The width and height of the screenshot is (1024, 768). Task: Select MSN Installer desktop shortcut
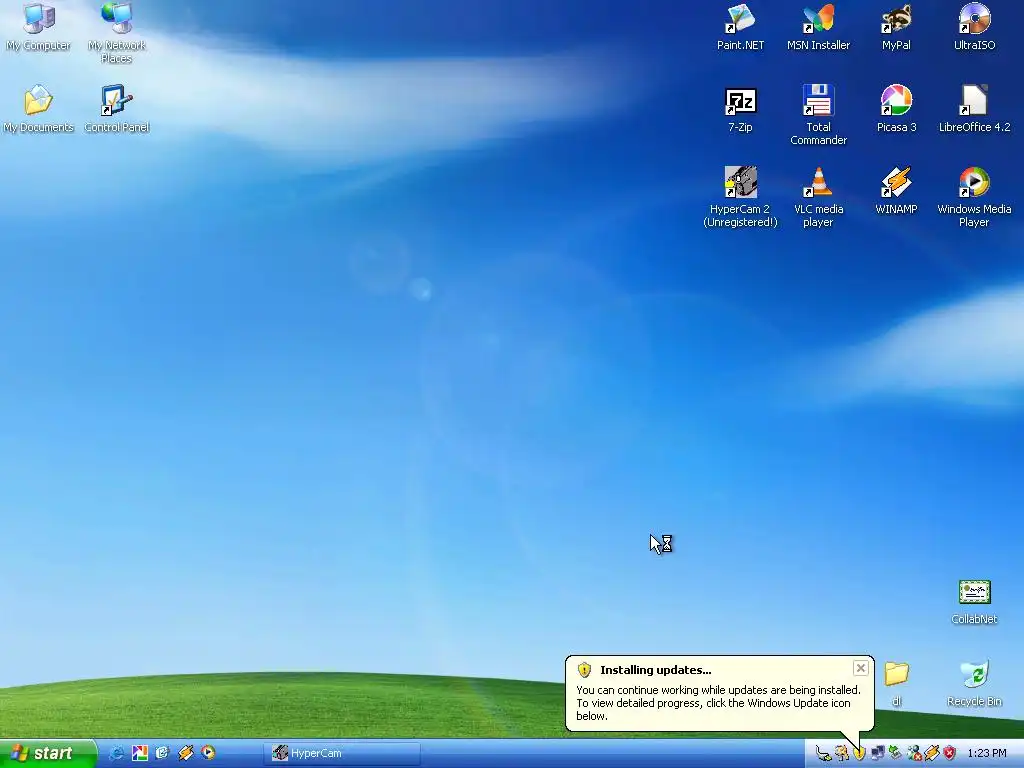(818, 27)
